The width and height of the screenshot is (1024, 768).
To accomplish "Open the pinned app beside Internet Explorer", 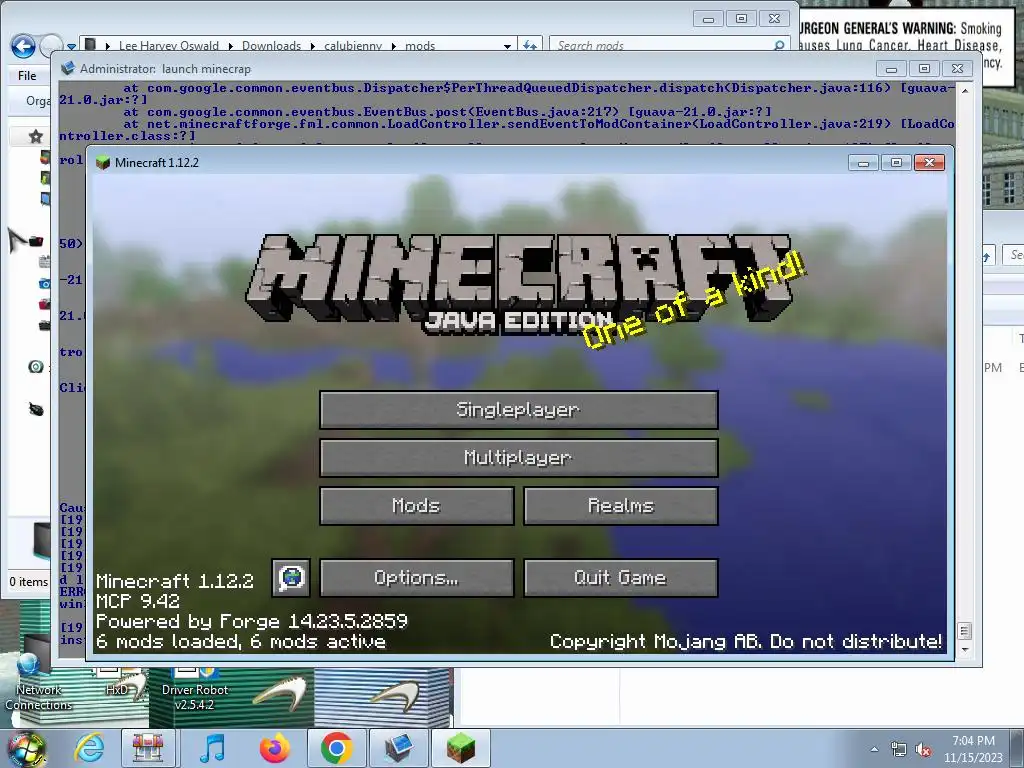I will pyautogui.click(x=148, y=748).
